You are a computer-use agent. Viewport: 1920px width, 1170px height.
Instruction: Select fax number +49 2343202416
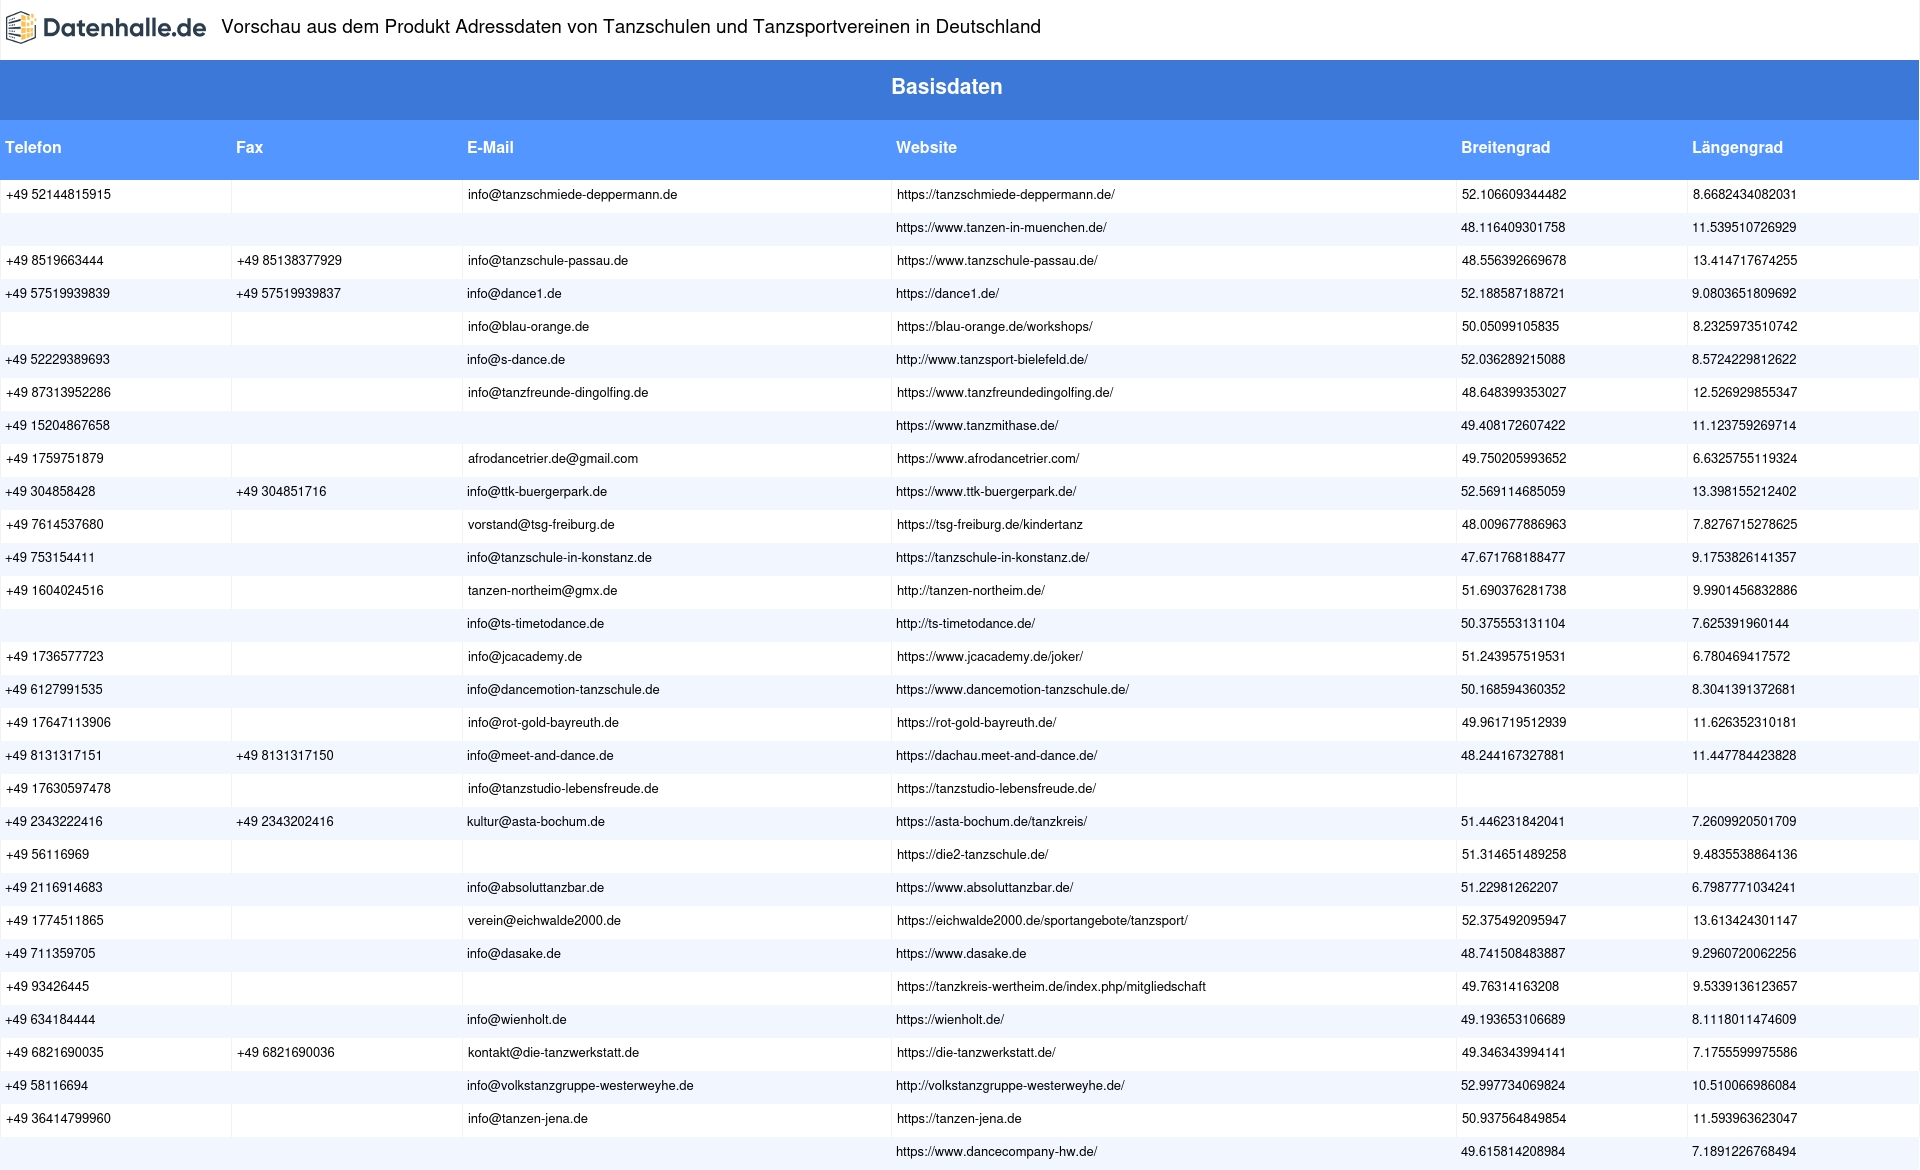[285, 822]
